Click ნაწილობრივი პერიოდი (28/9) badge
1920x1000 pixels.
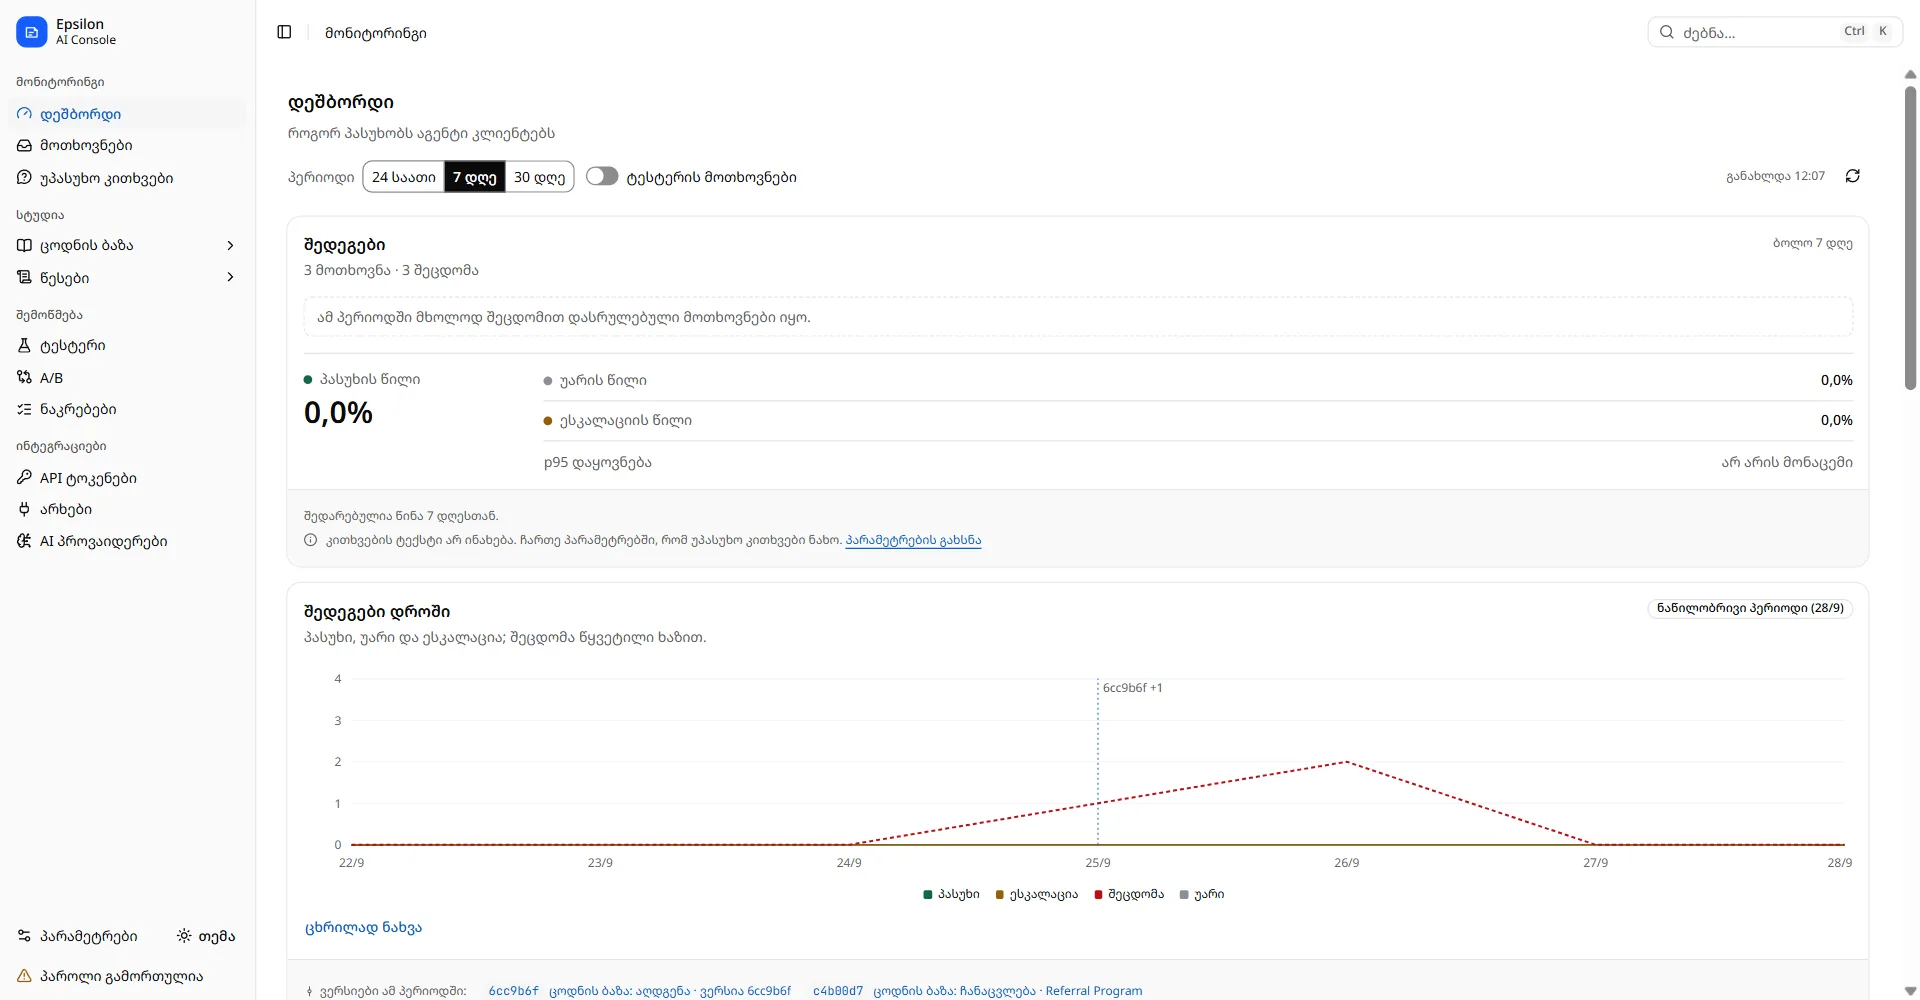[x=1750, y=608]
